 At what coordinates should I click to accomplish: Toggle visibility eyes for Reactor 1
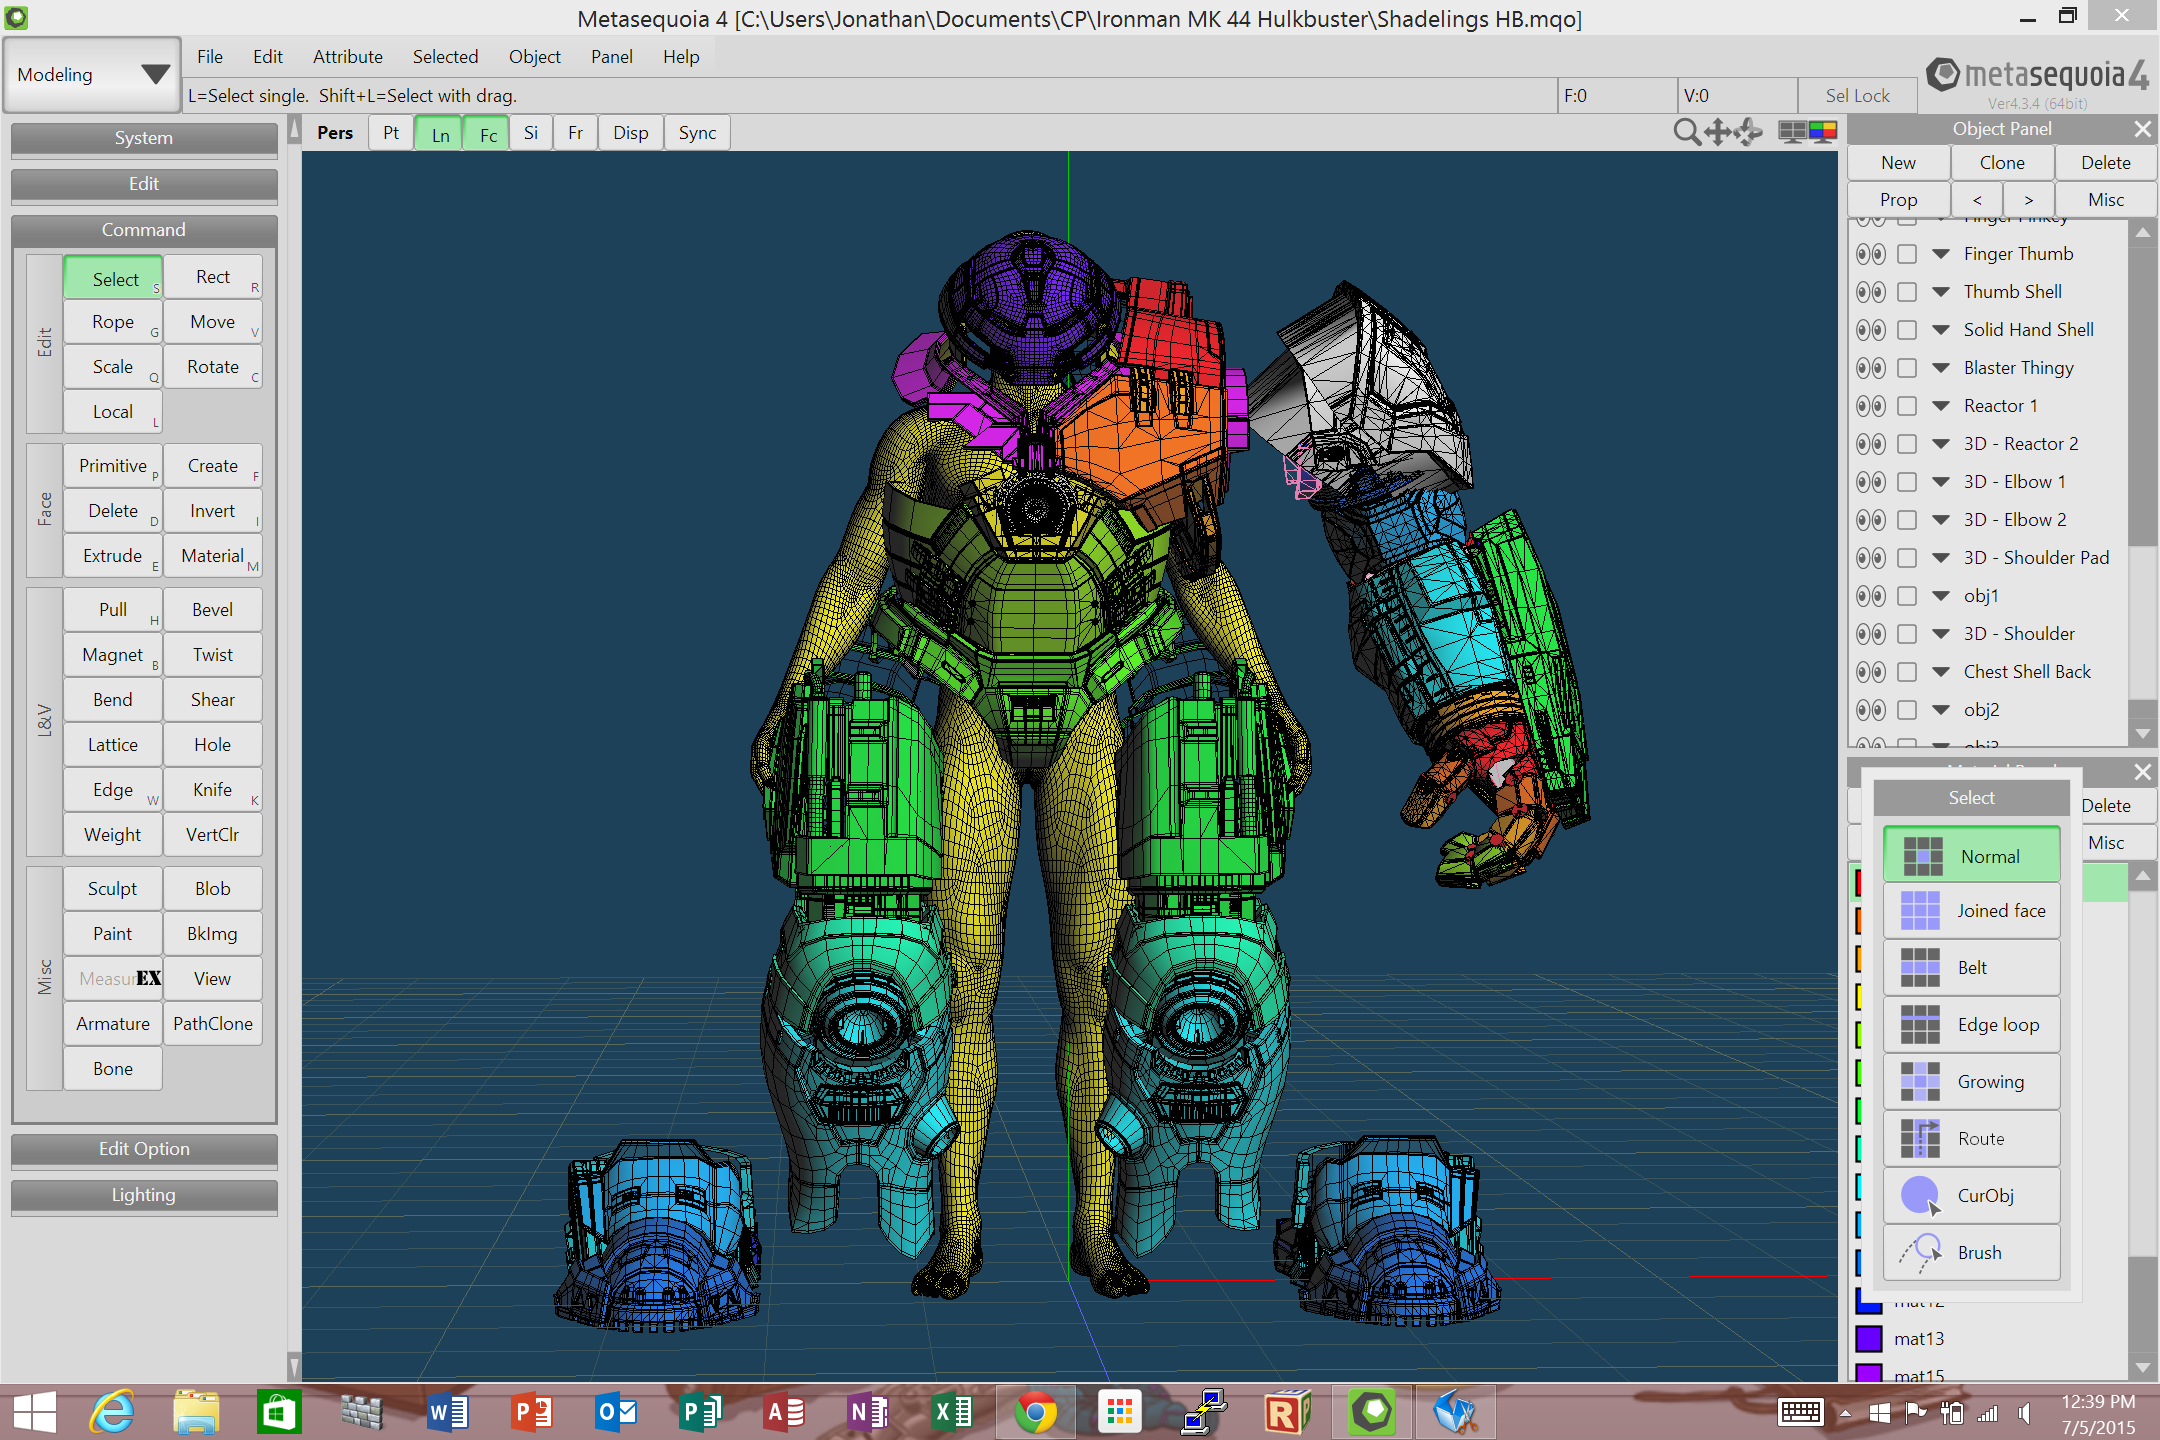click(1870, 406)
